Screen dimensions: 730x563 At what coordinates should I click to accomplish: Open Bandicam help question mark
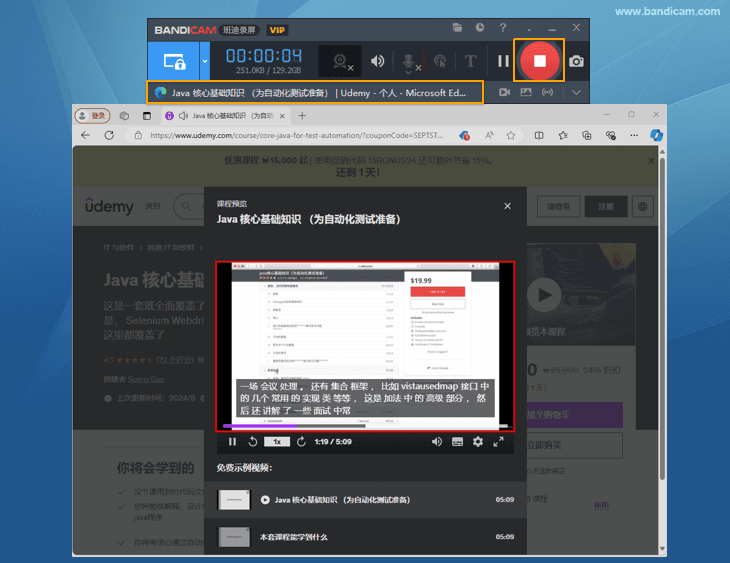coord(503,28)
